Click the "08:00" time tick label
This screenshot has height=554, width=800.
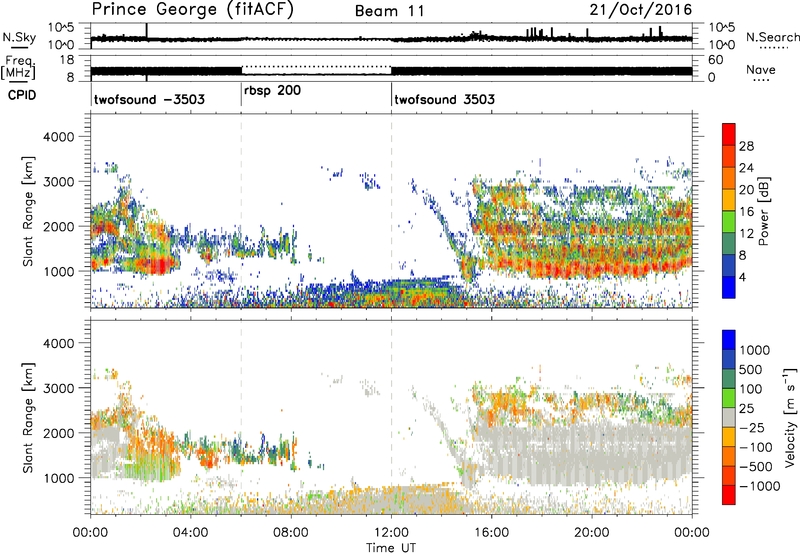(x=291, y=533)
